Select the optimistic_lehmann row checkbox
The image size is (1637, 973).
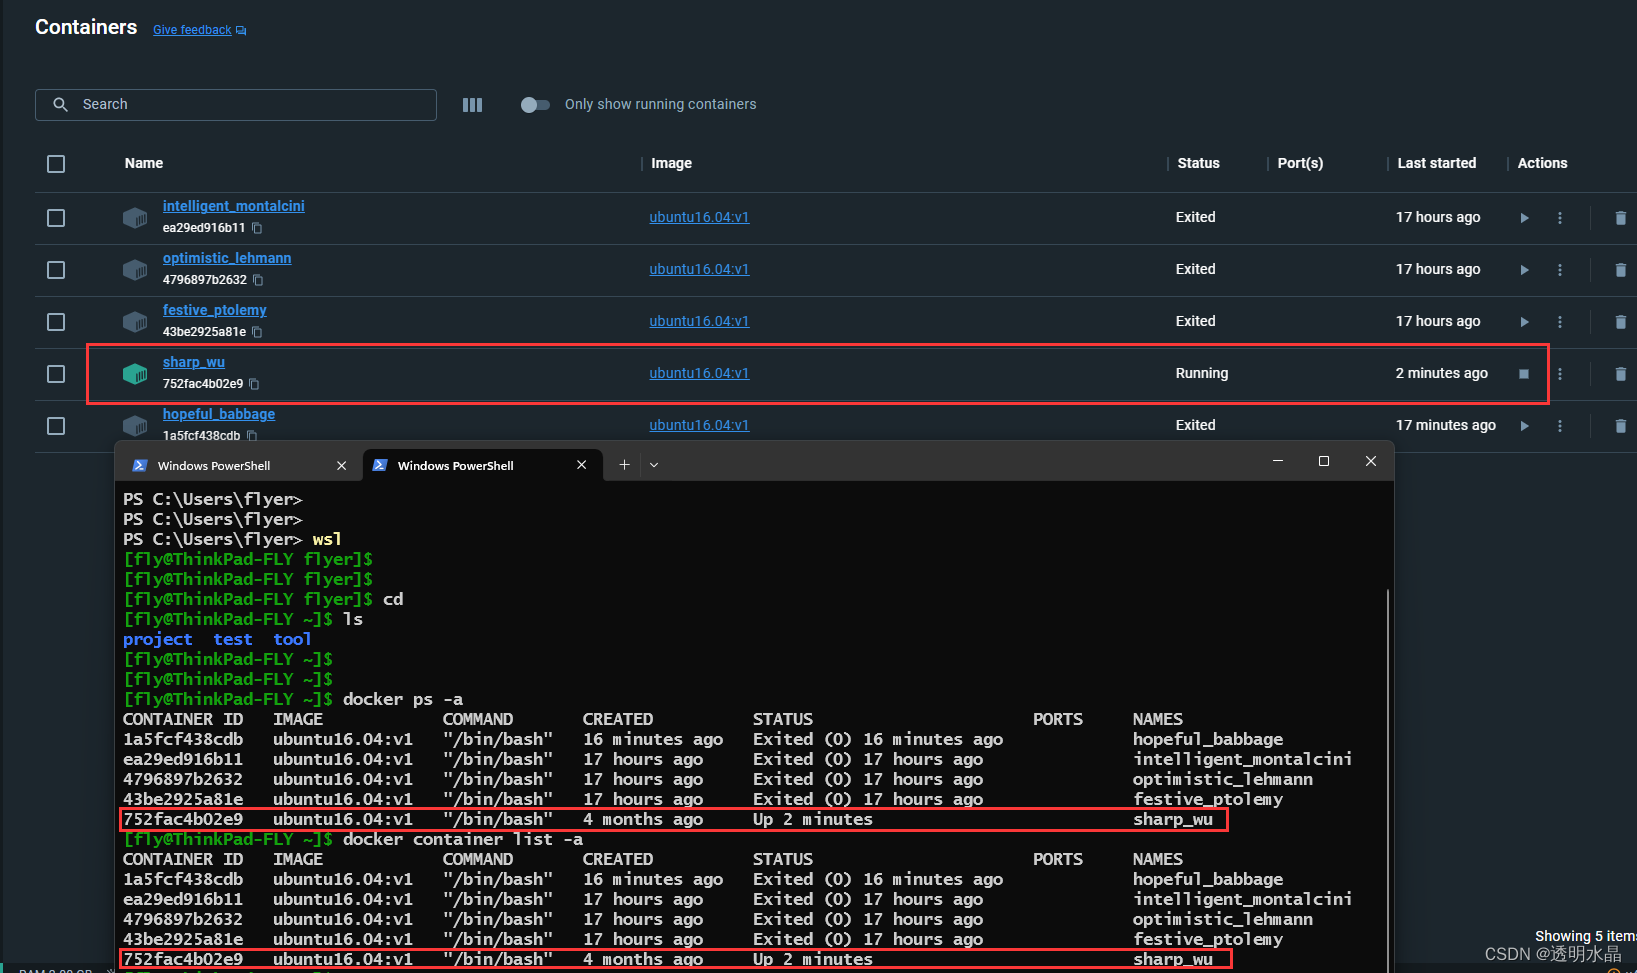click(56, 270)
